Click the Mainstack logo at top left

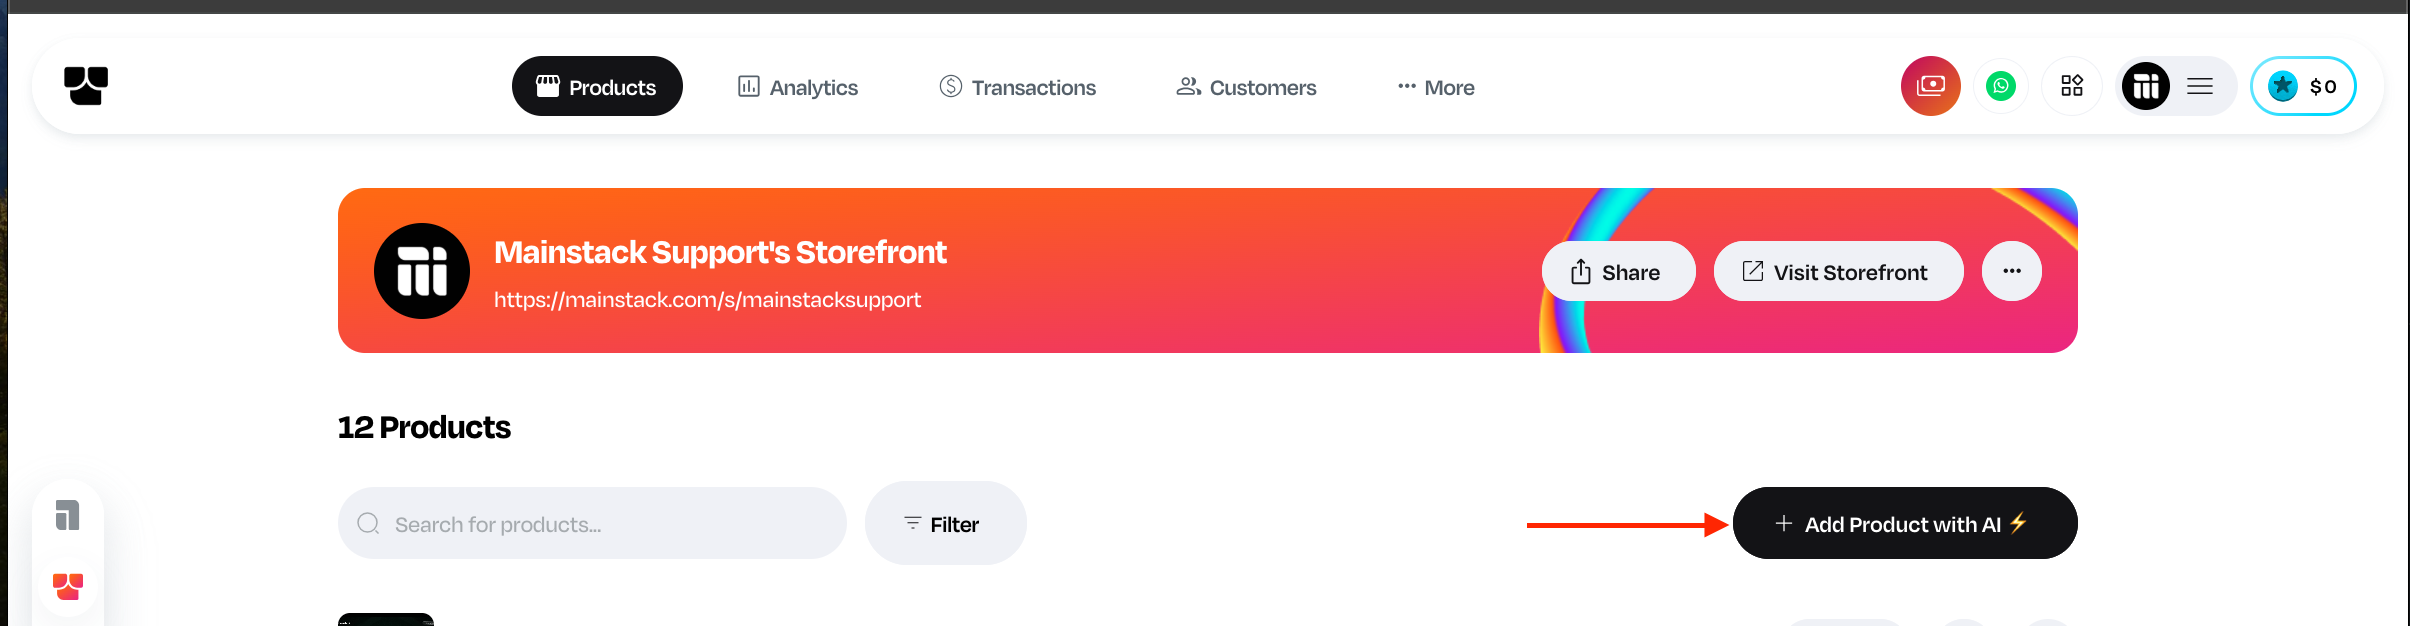86,86
